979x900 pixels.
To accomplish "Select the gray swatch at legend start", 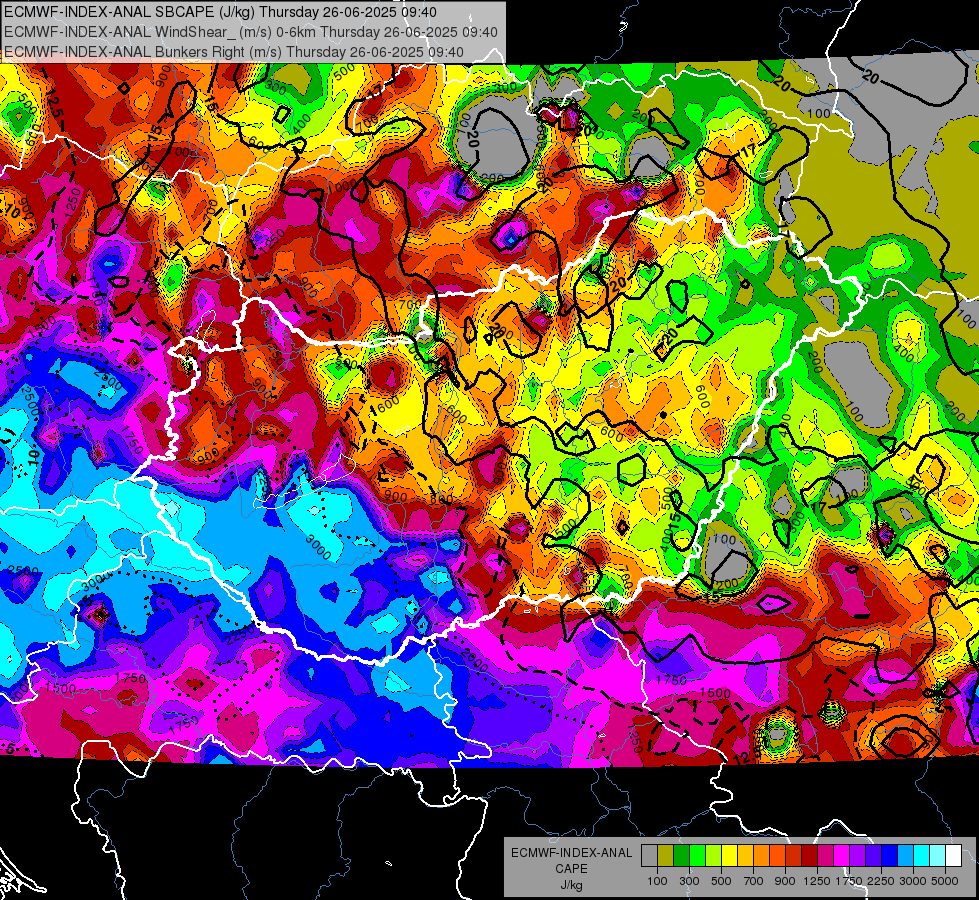I will pos(649,856).
